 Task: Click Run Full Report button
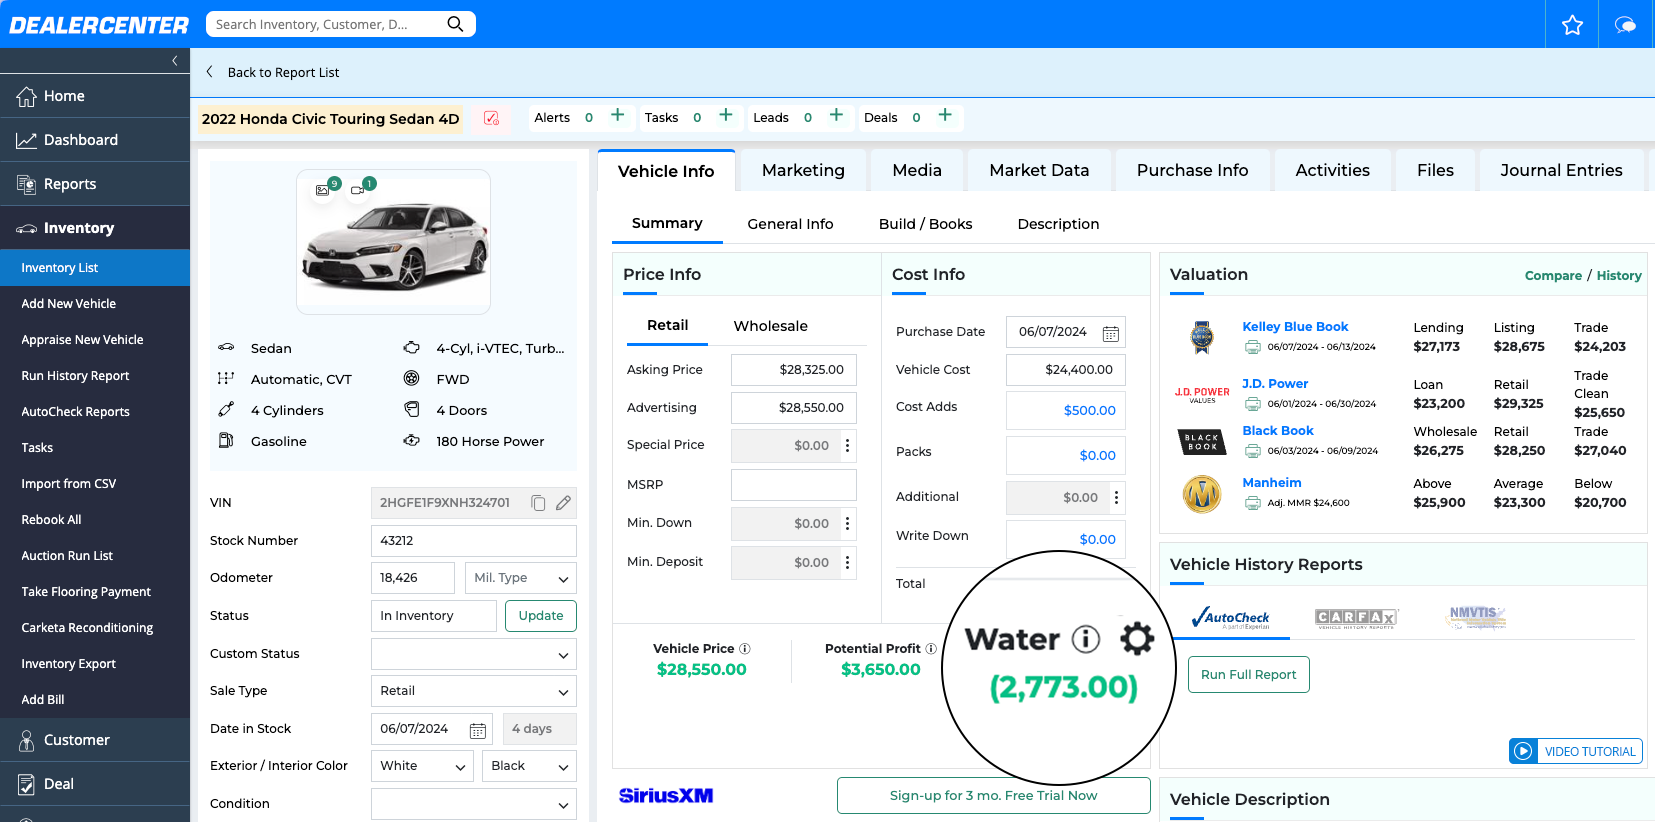tap(1248, 675)
